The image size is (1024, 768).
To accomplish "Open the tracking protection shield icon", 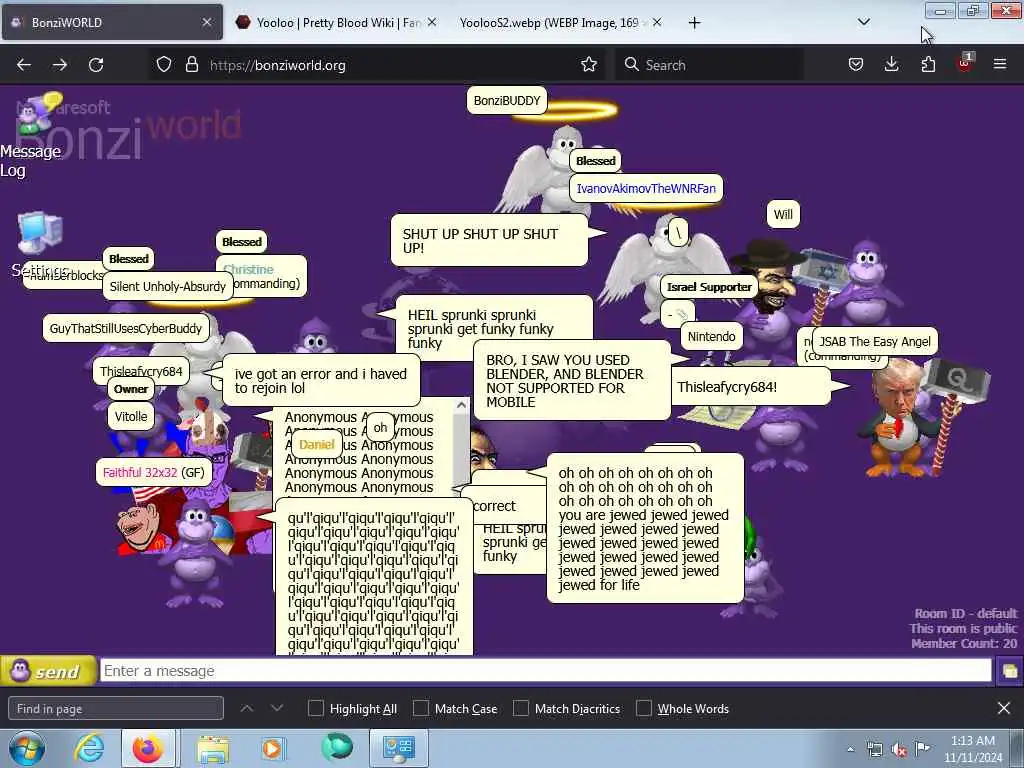I will (164, 65).
